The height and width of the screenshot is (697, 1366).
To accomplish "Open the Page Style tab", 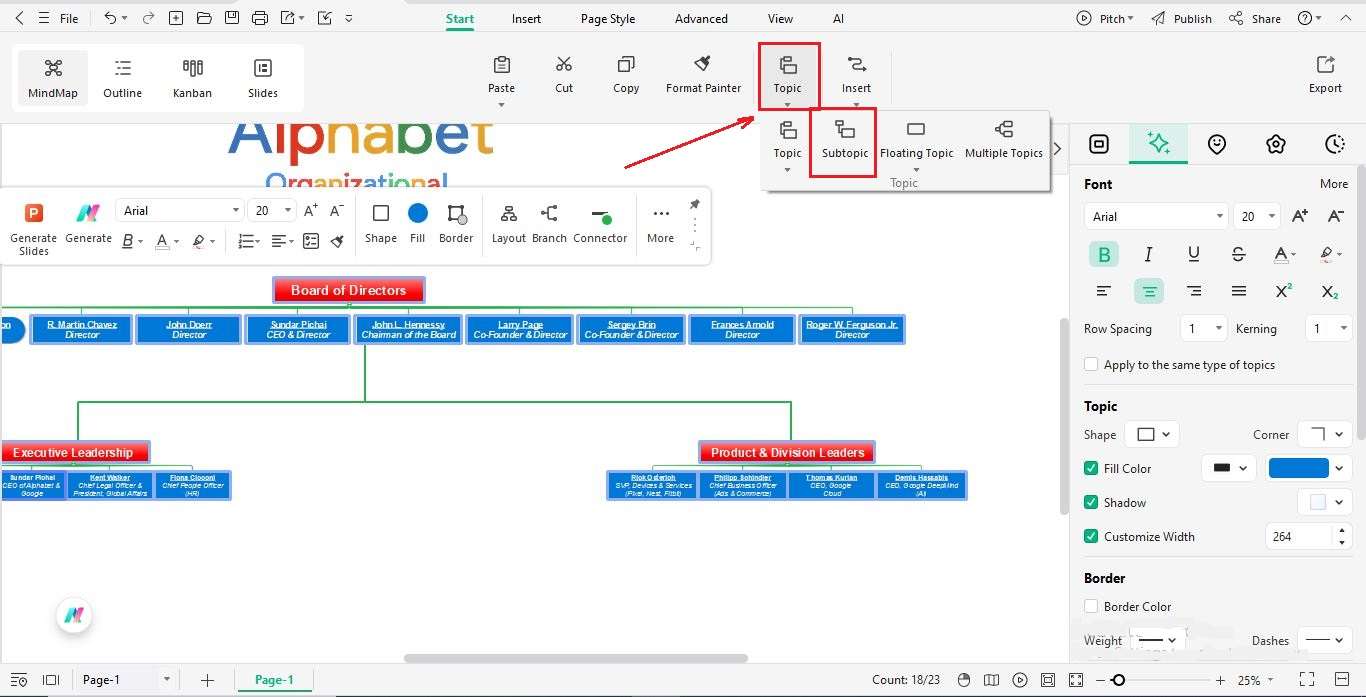I will 608,18.
